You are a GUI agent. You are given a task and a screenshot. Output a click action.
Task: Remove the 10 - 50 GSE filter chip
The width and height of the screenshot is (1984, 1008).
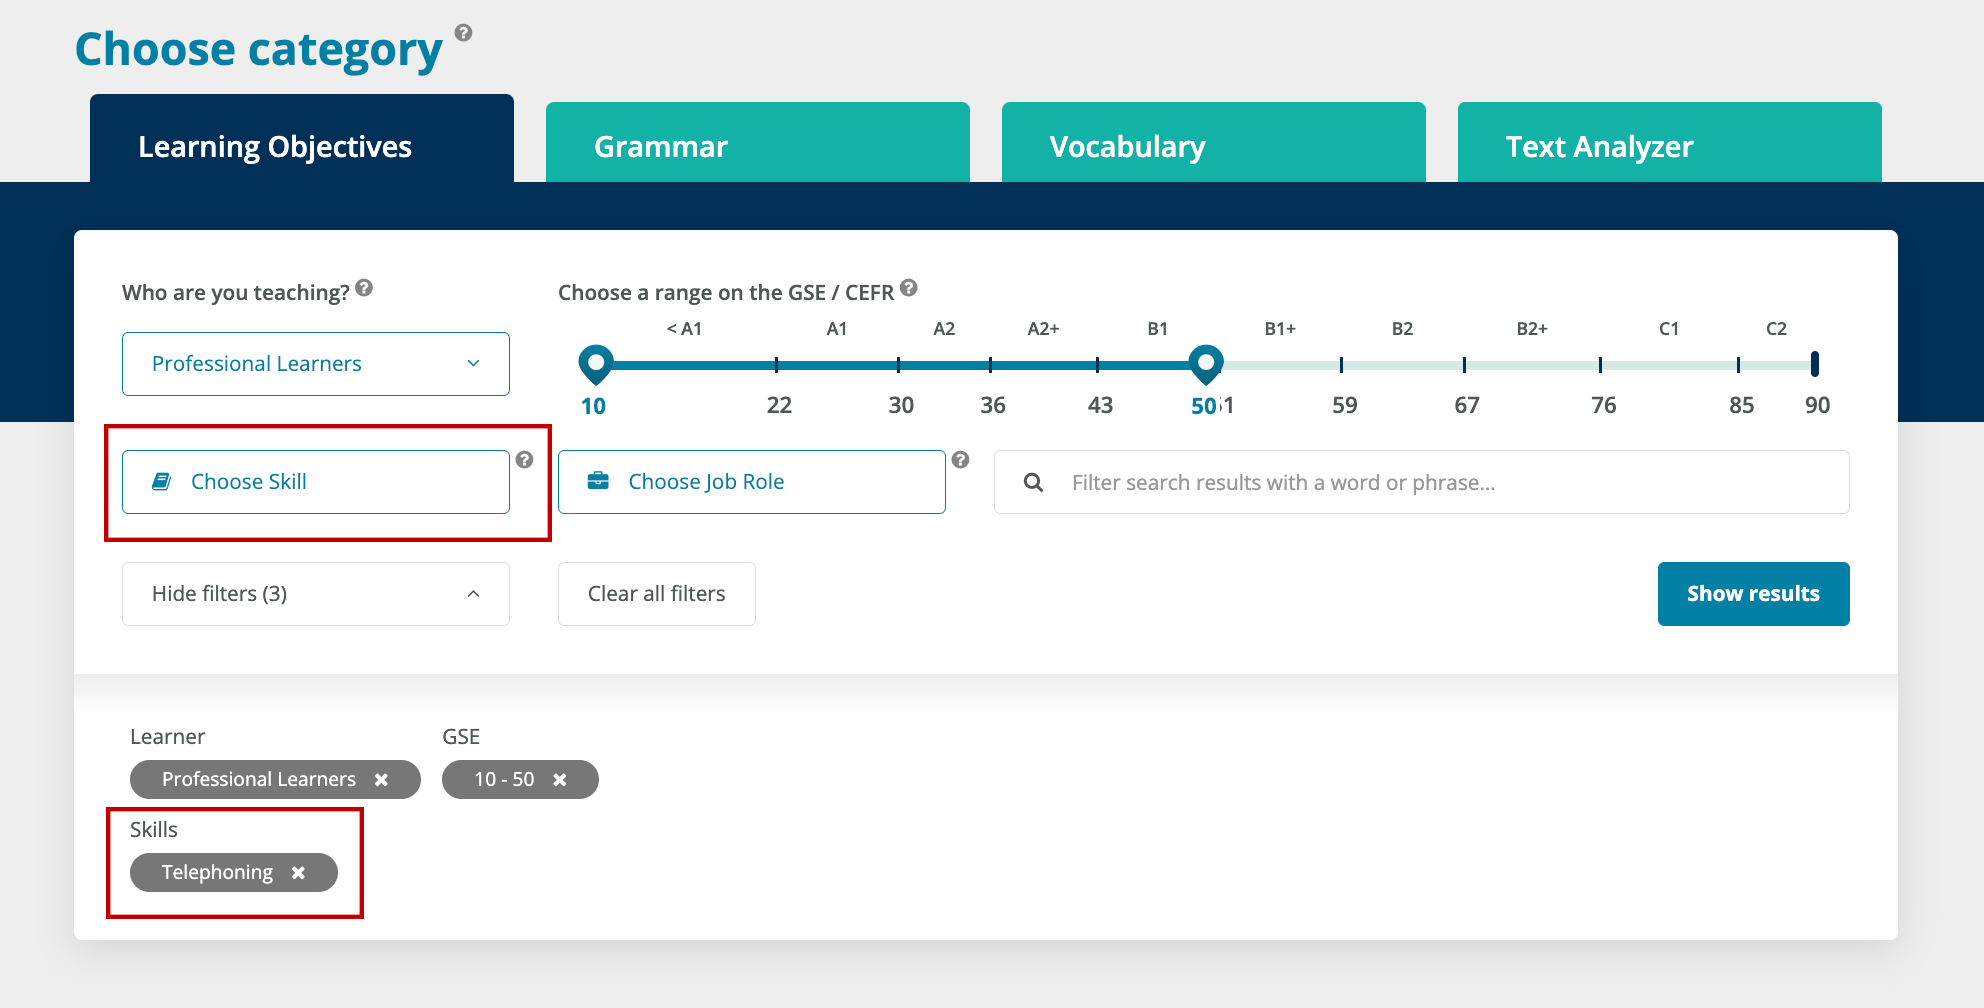point(560,780)
